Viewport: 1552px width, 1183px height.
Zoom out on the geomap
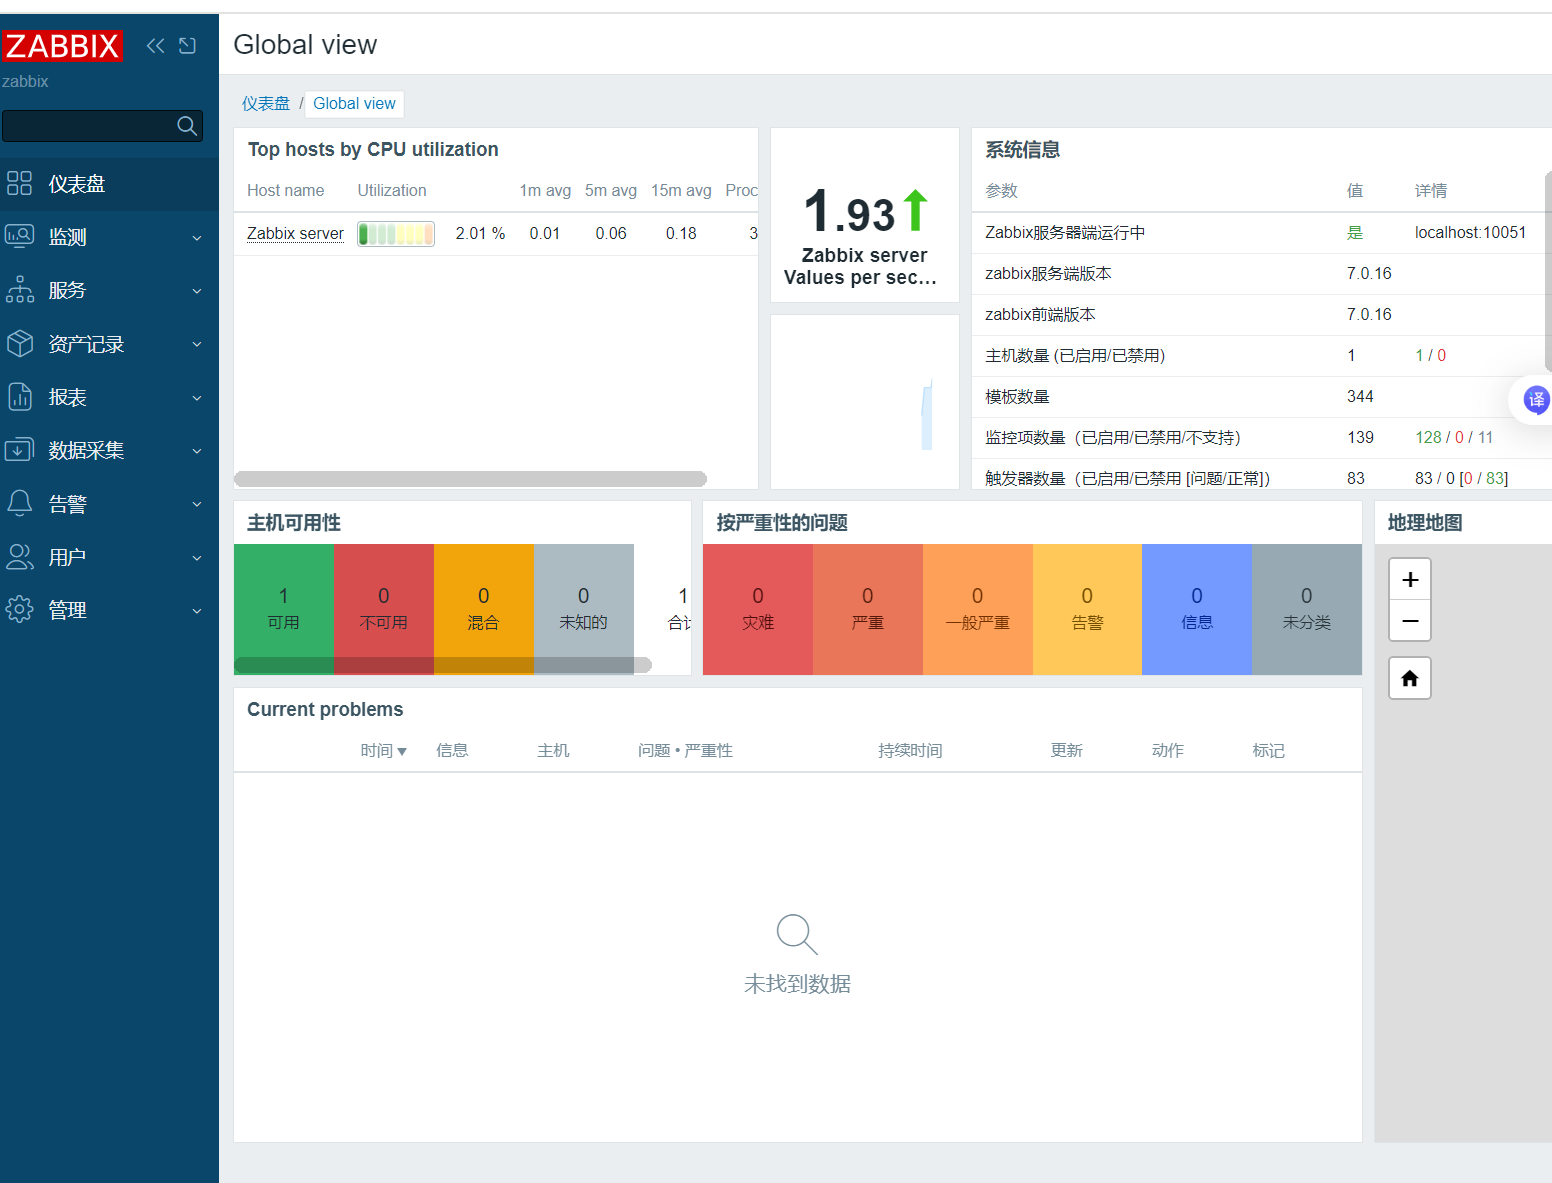click(x=1410, y=621)
